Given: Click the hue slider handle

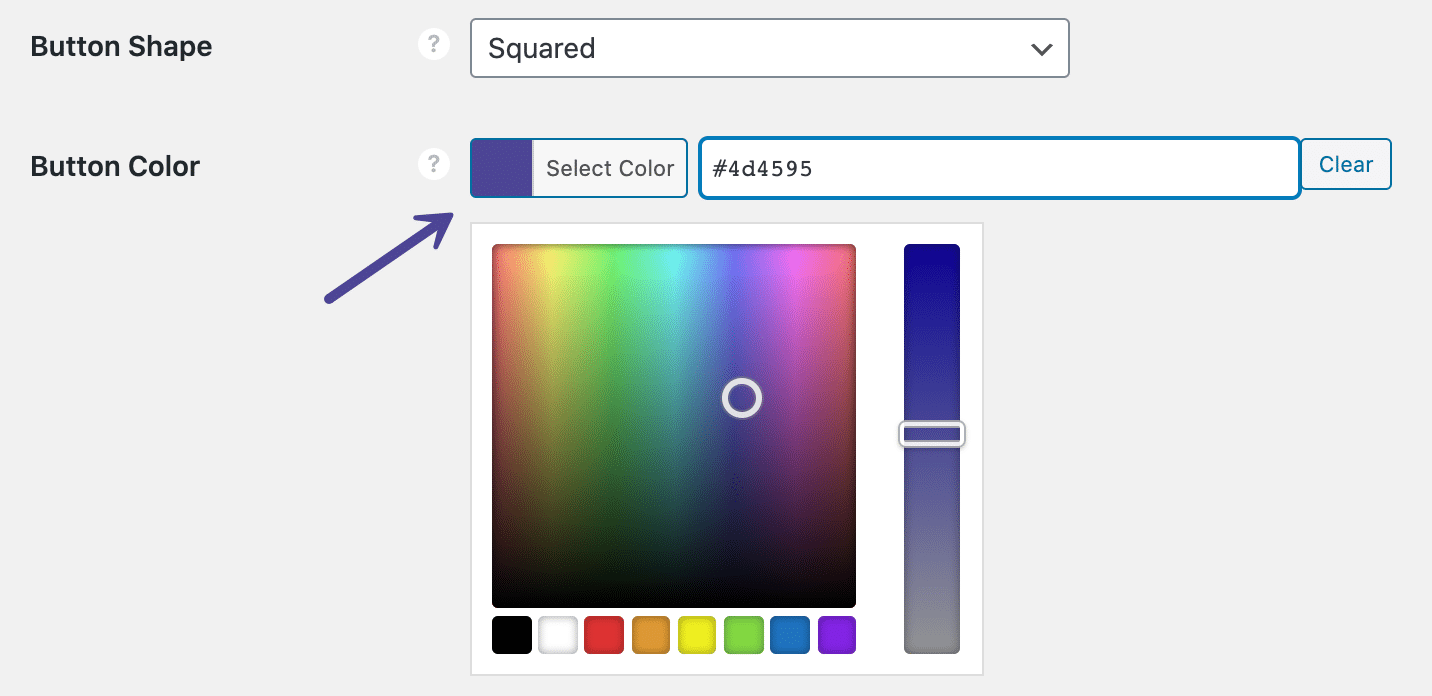Looking at the screenshot, I should click(x=931, y=433).
